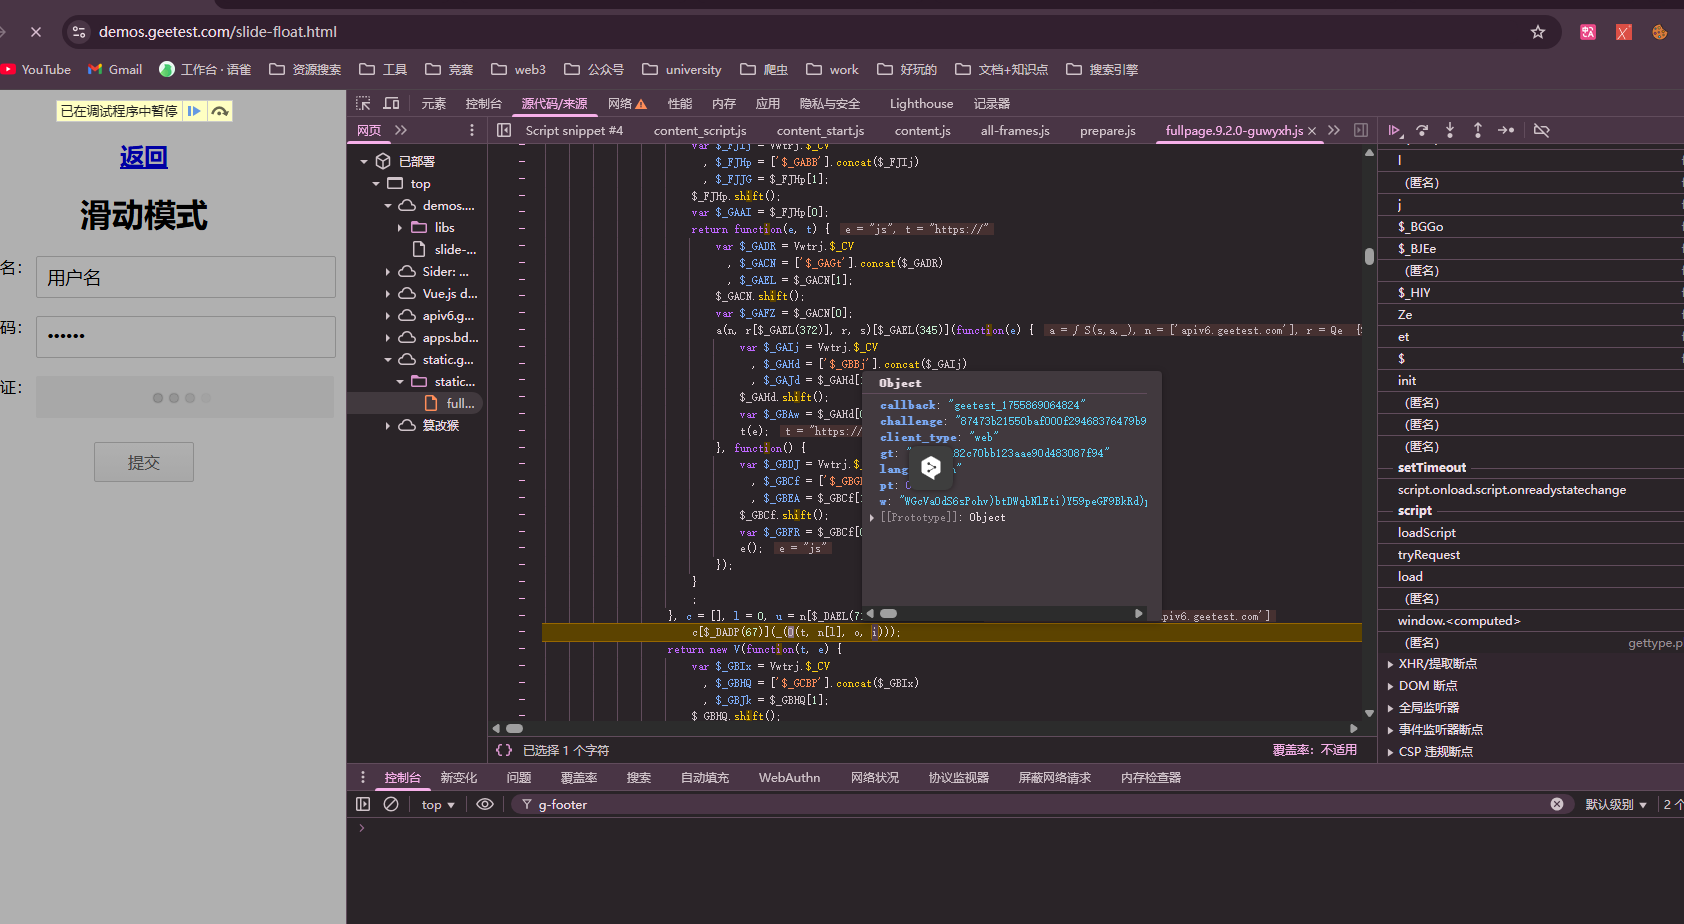Image resolution: width=1684 pixels, height=924 pixels.
Task: Open the university bookmarks folder
Action: coord(682,69)
